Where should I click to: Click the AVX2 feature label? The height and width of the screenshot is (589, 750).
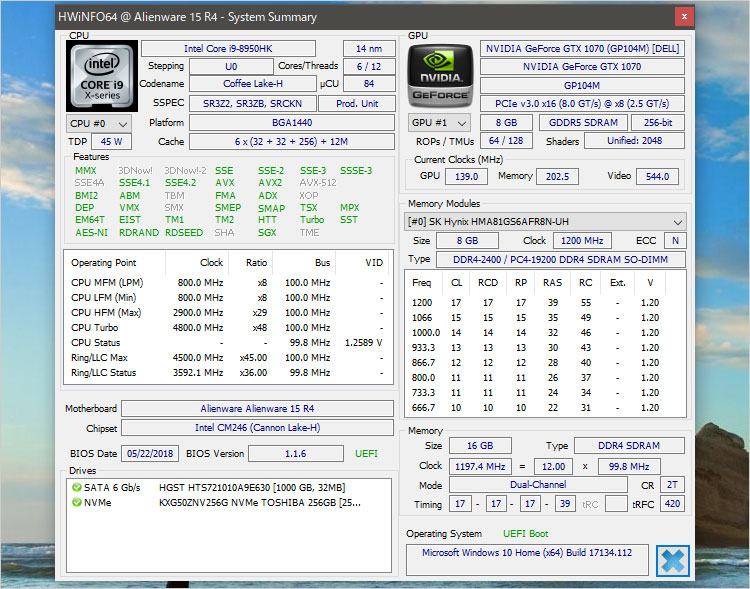click(x=270, y=183)
